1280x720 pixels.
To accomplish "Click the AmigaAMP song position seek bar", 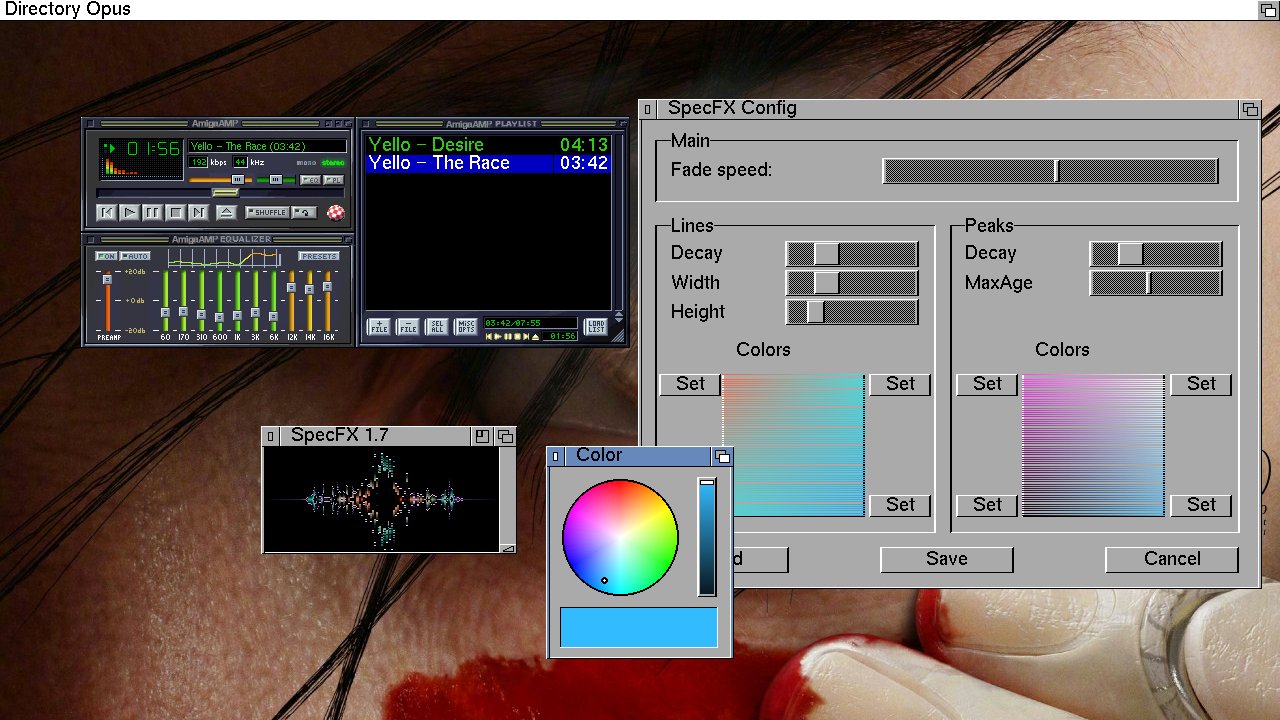I will (221, 192).
